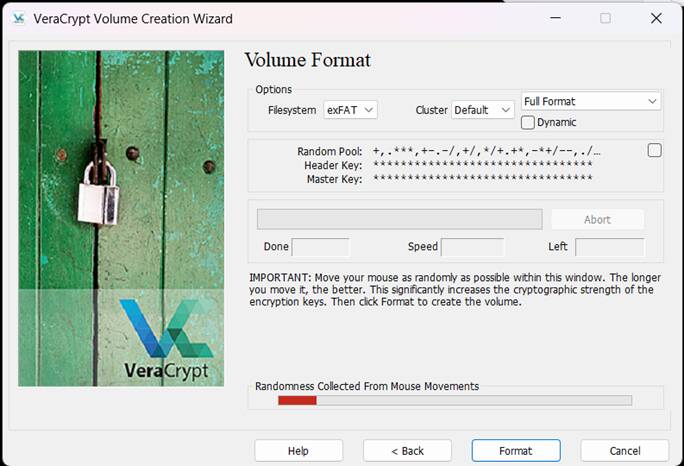The image size is (684, 466).
Task: Click the VeraCrypt padlock side image
Action: pyautogui.click(x=121, y=218)
